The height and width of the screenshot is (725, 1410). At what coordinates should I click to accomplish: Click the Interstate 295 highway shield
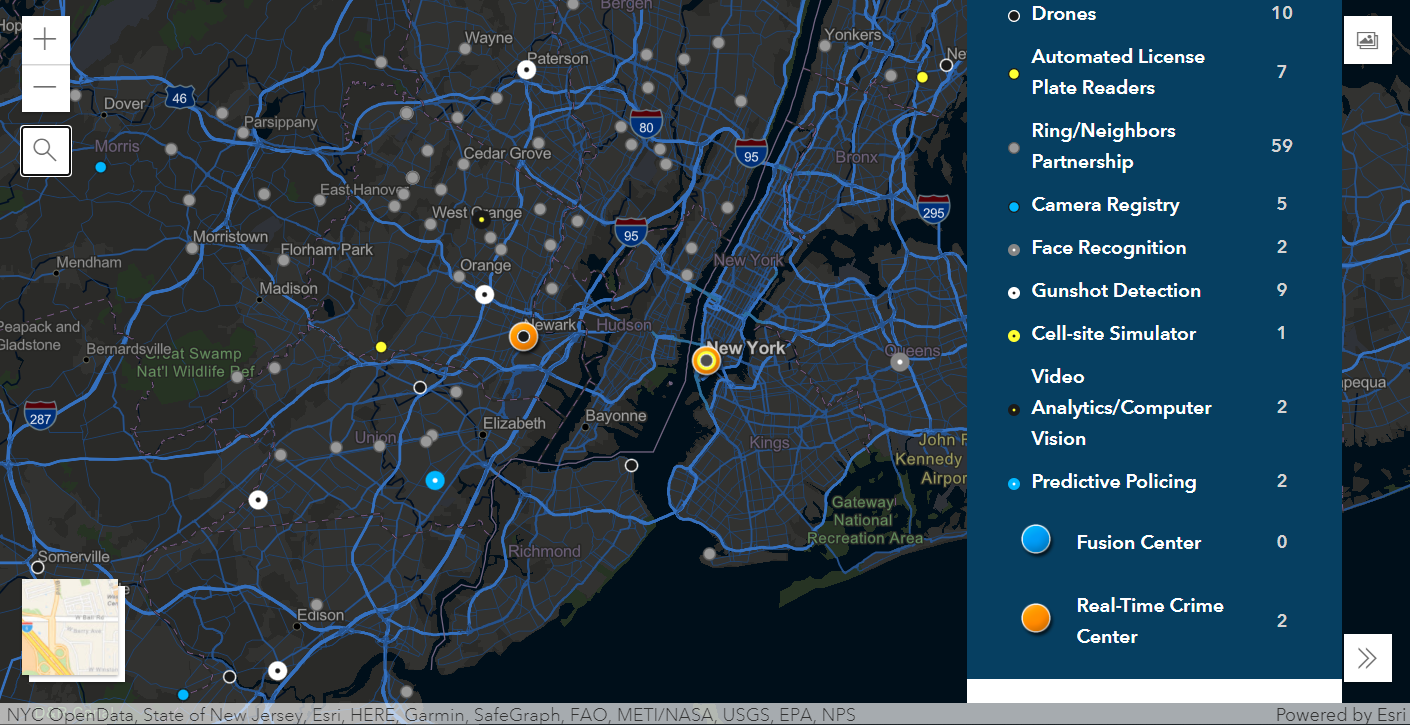[933, 209]
